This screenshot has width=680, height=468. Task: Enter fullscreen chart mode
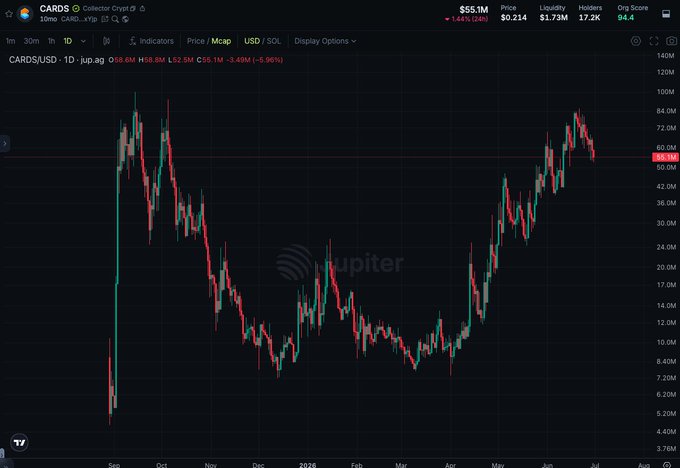coord(654,41)
